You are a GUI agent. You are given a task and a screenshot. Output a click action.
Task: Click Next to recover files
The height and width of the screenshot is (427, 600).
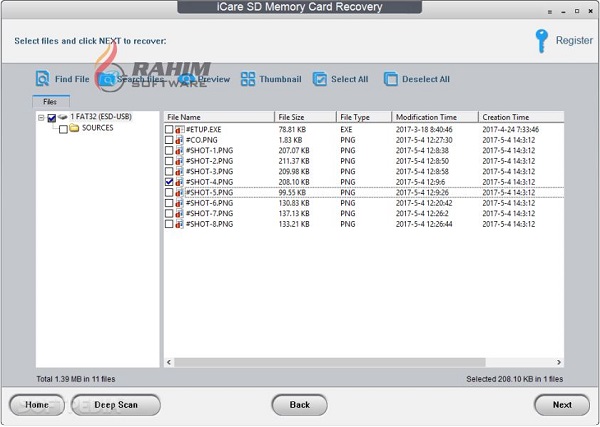tap(562, 405)
